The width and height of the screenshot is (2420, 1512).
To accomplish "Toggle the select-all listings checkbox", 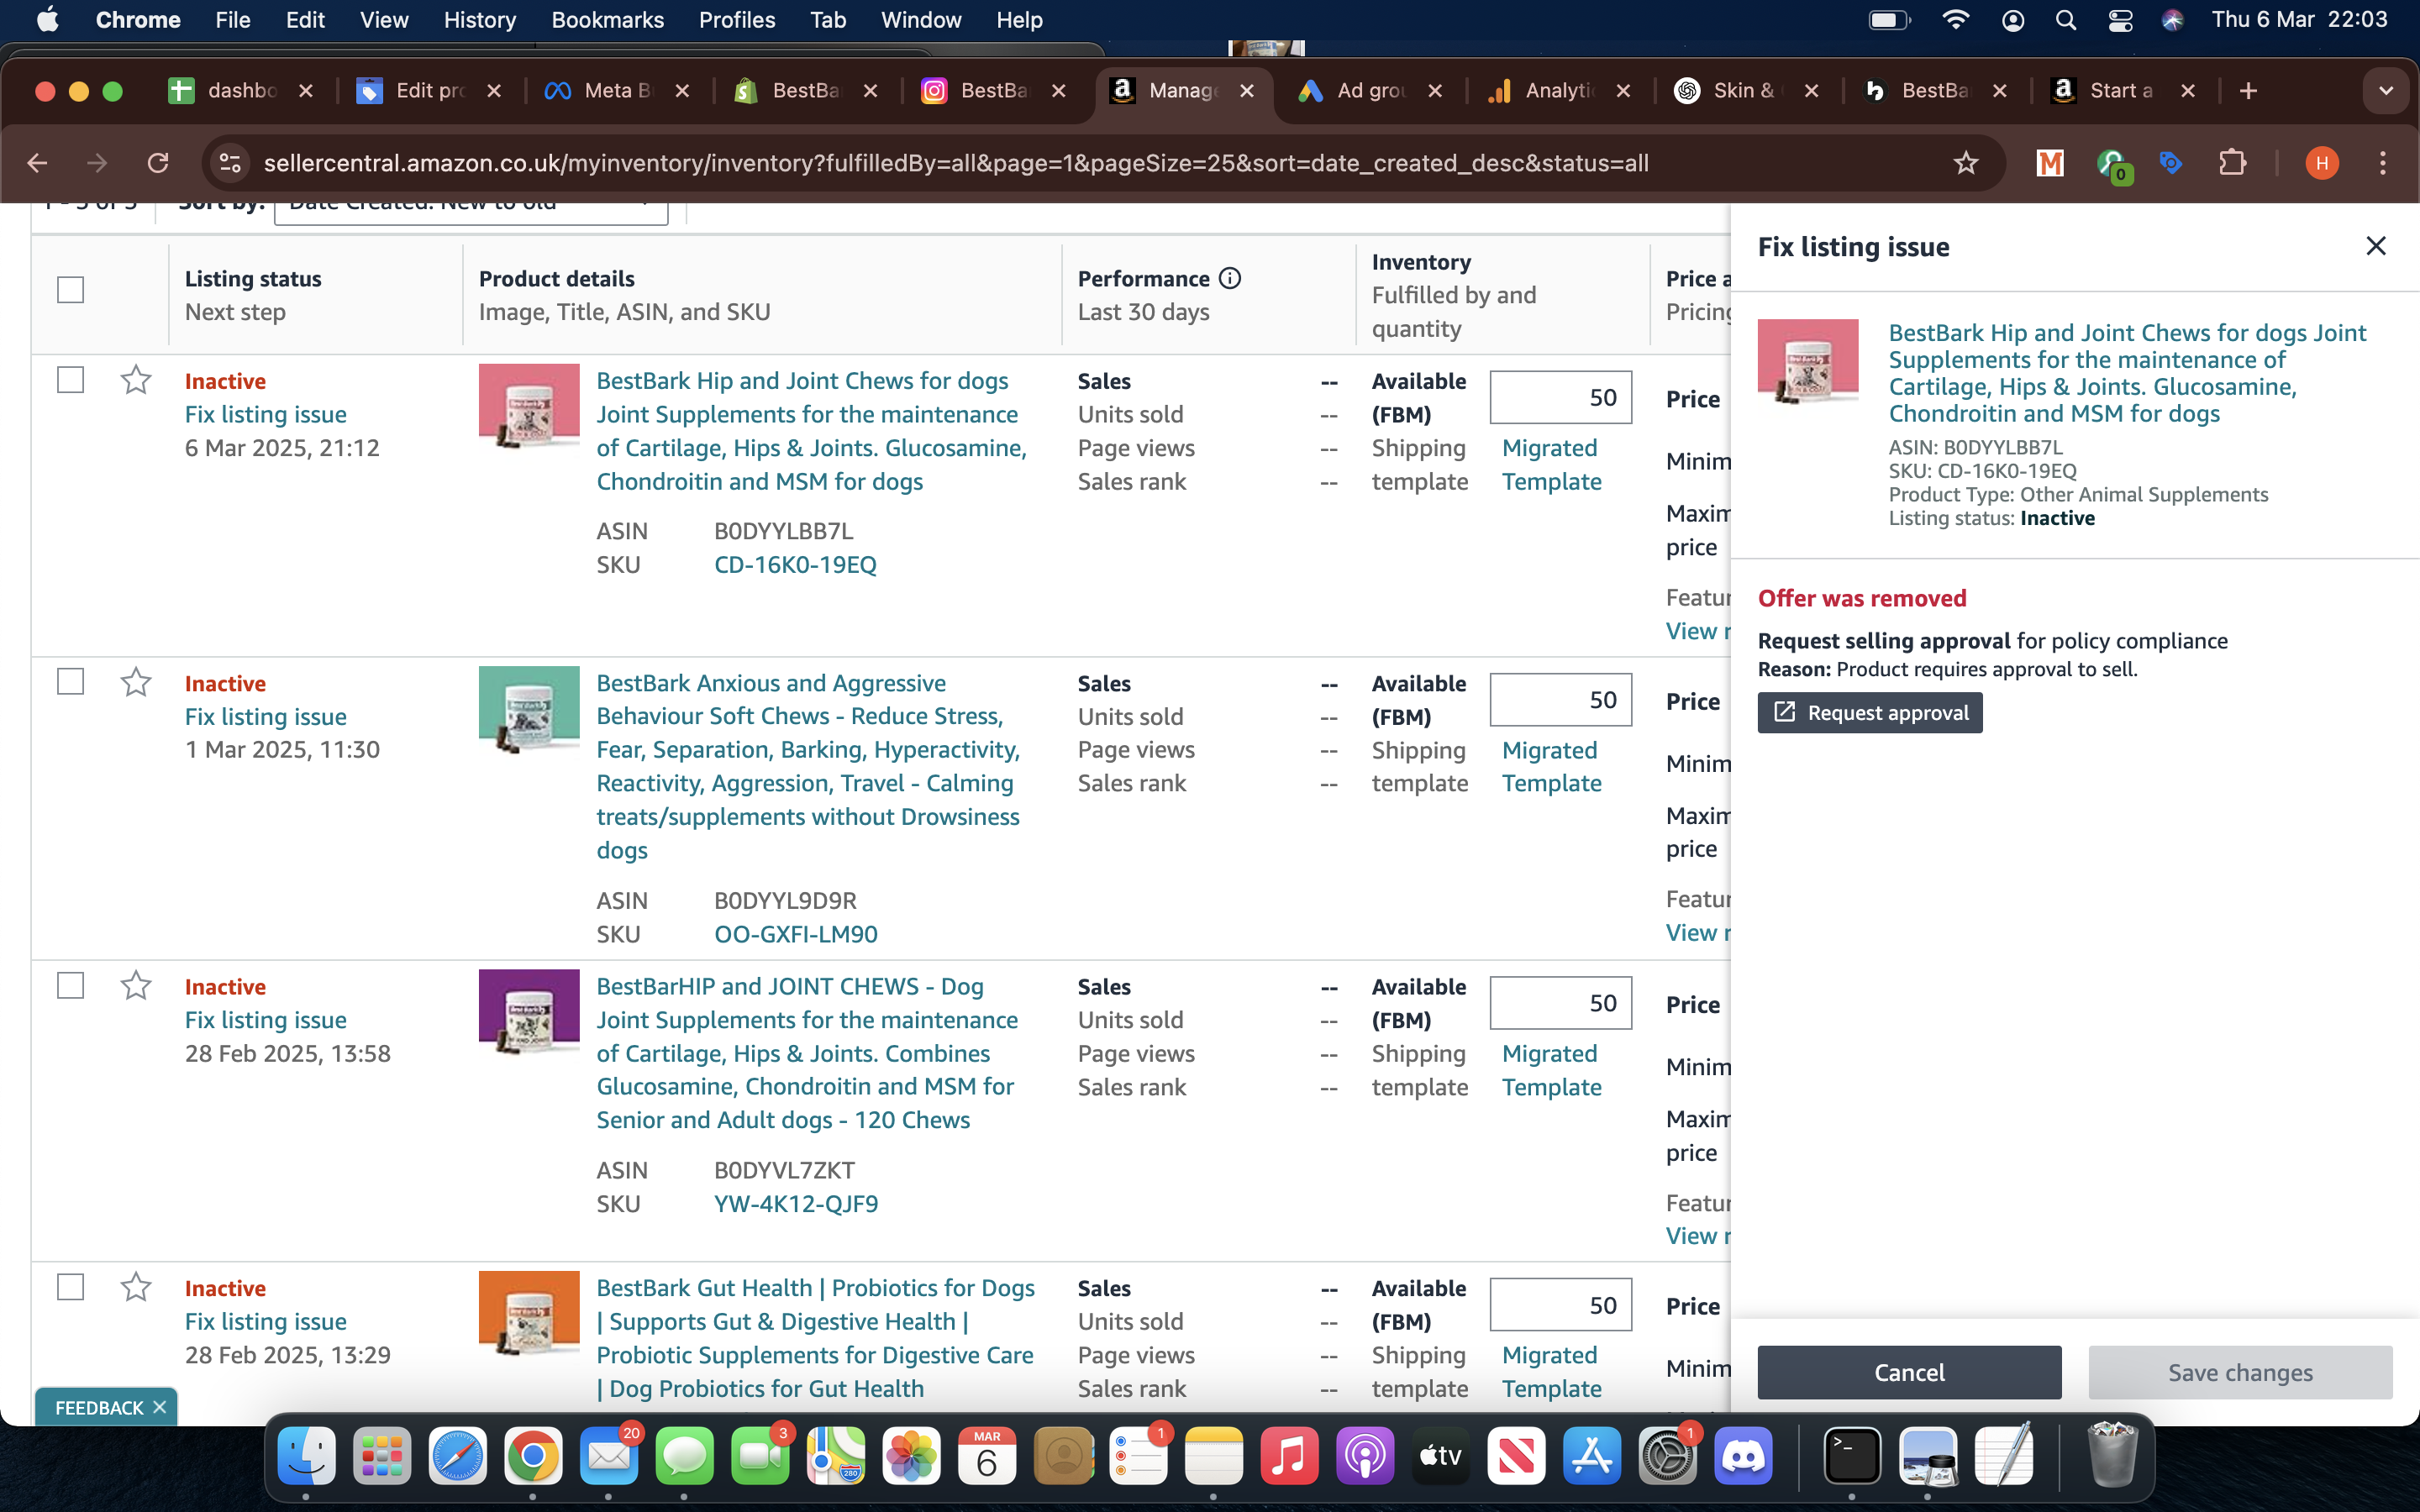I will pyautogui.click(x=70, y=290).
